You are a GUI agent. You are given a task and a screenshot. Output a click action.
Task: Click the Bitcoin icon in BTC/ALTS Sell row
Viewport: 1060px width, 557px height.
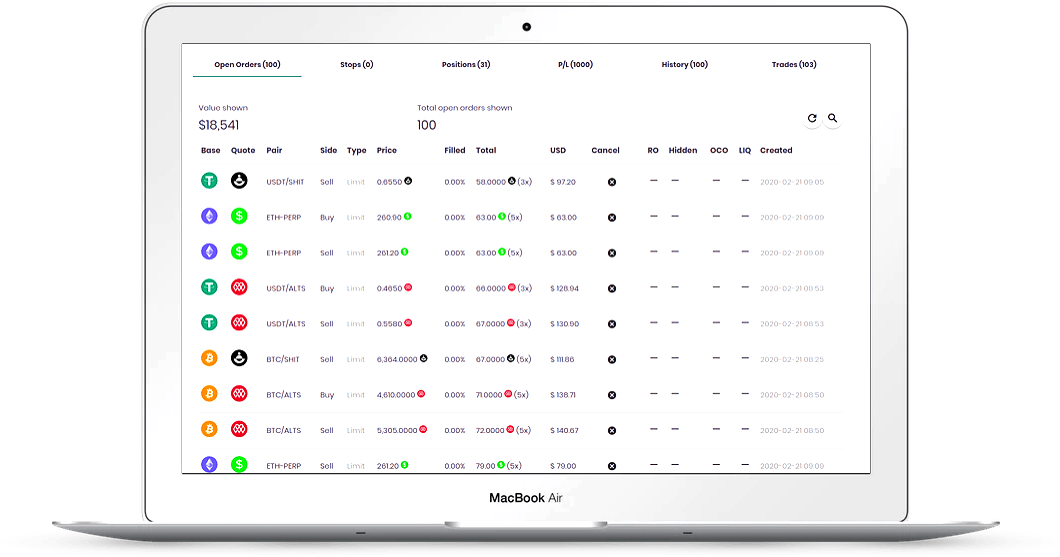pos(210,429)
